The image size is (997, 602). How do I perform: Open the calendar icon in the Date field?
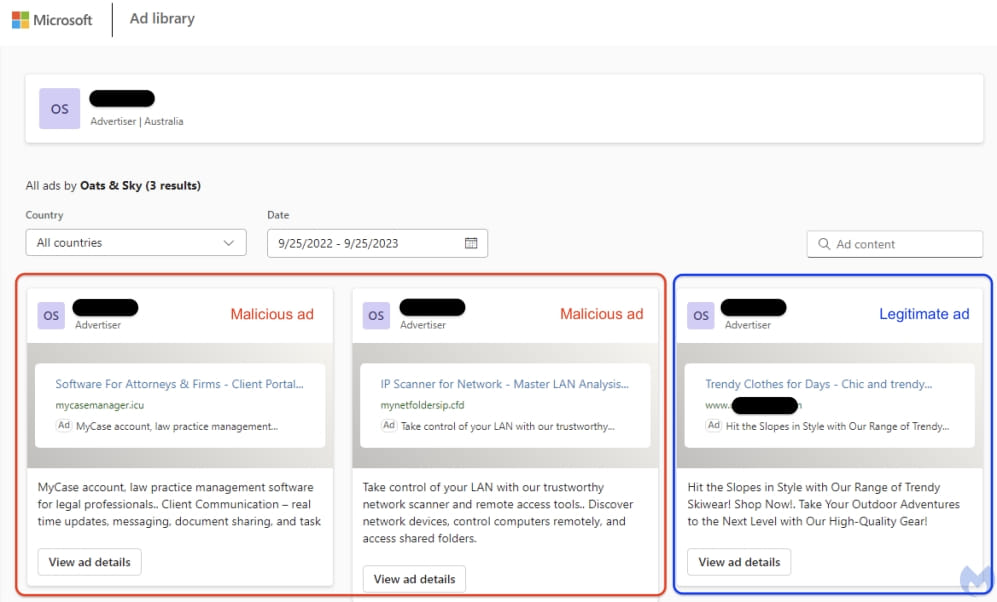[x=471, y=243]
